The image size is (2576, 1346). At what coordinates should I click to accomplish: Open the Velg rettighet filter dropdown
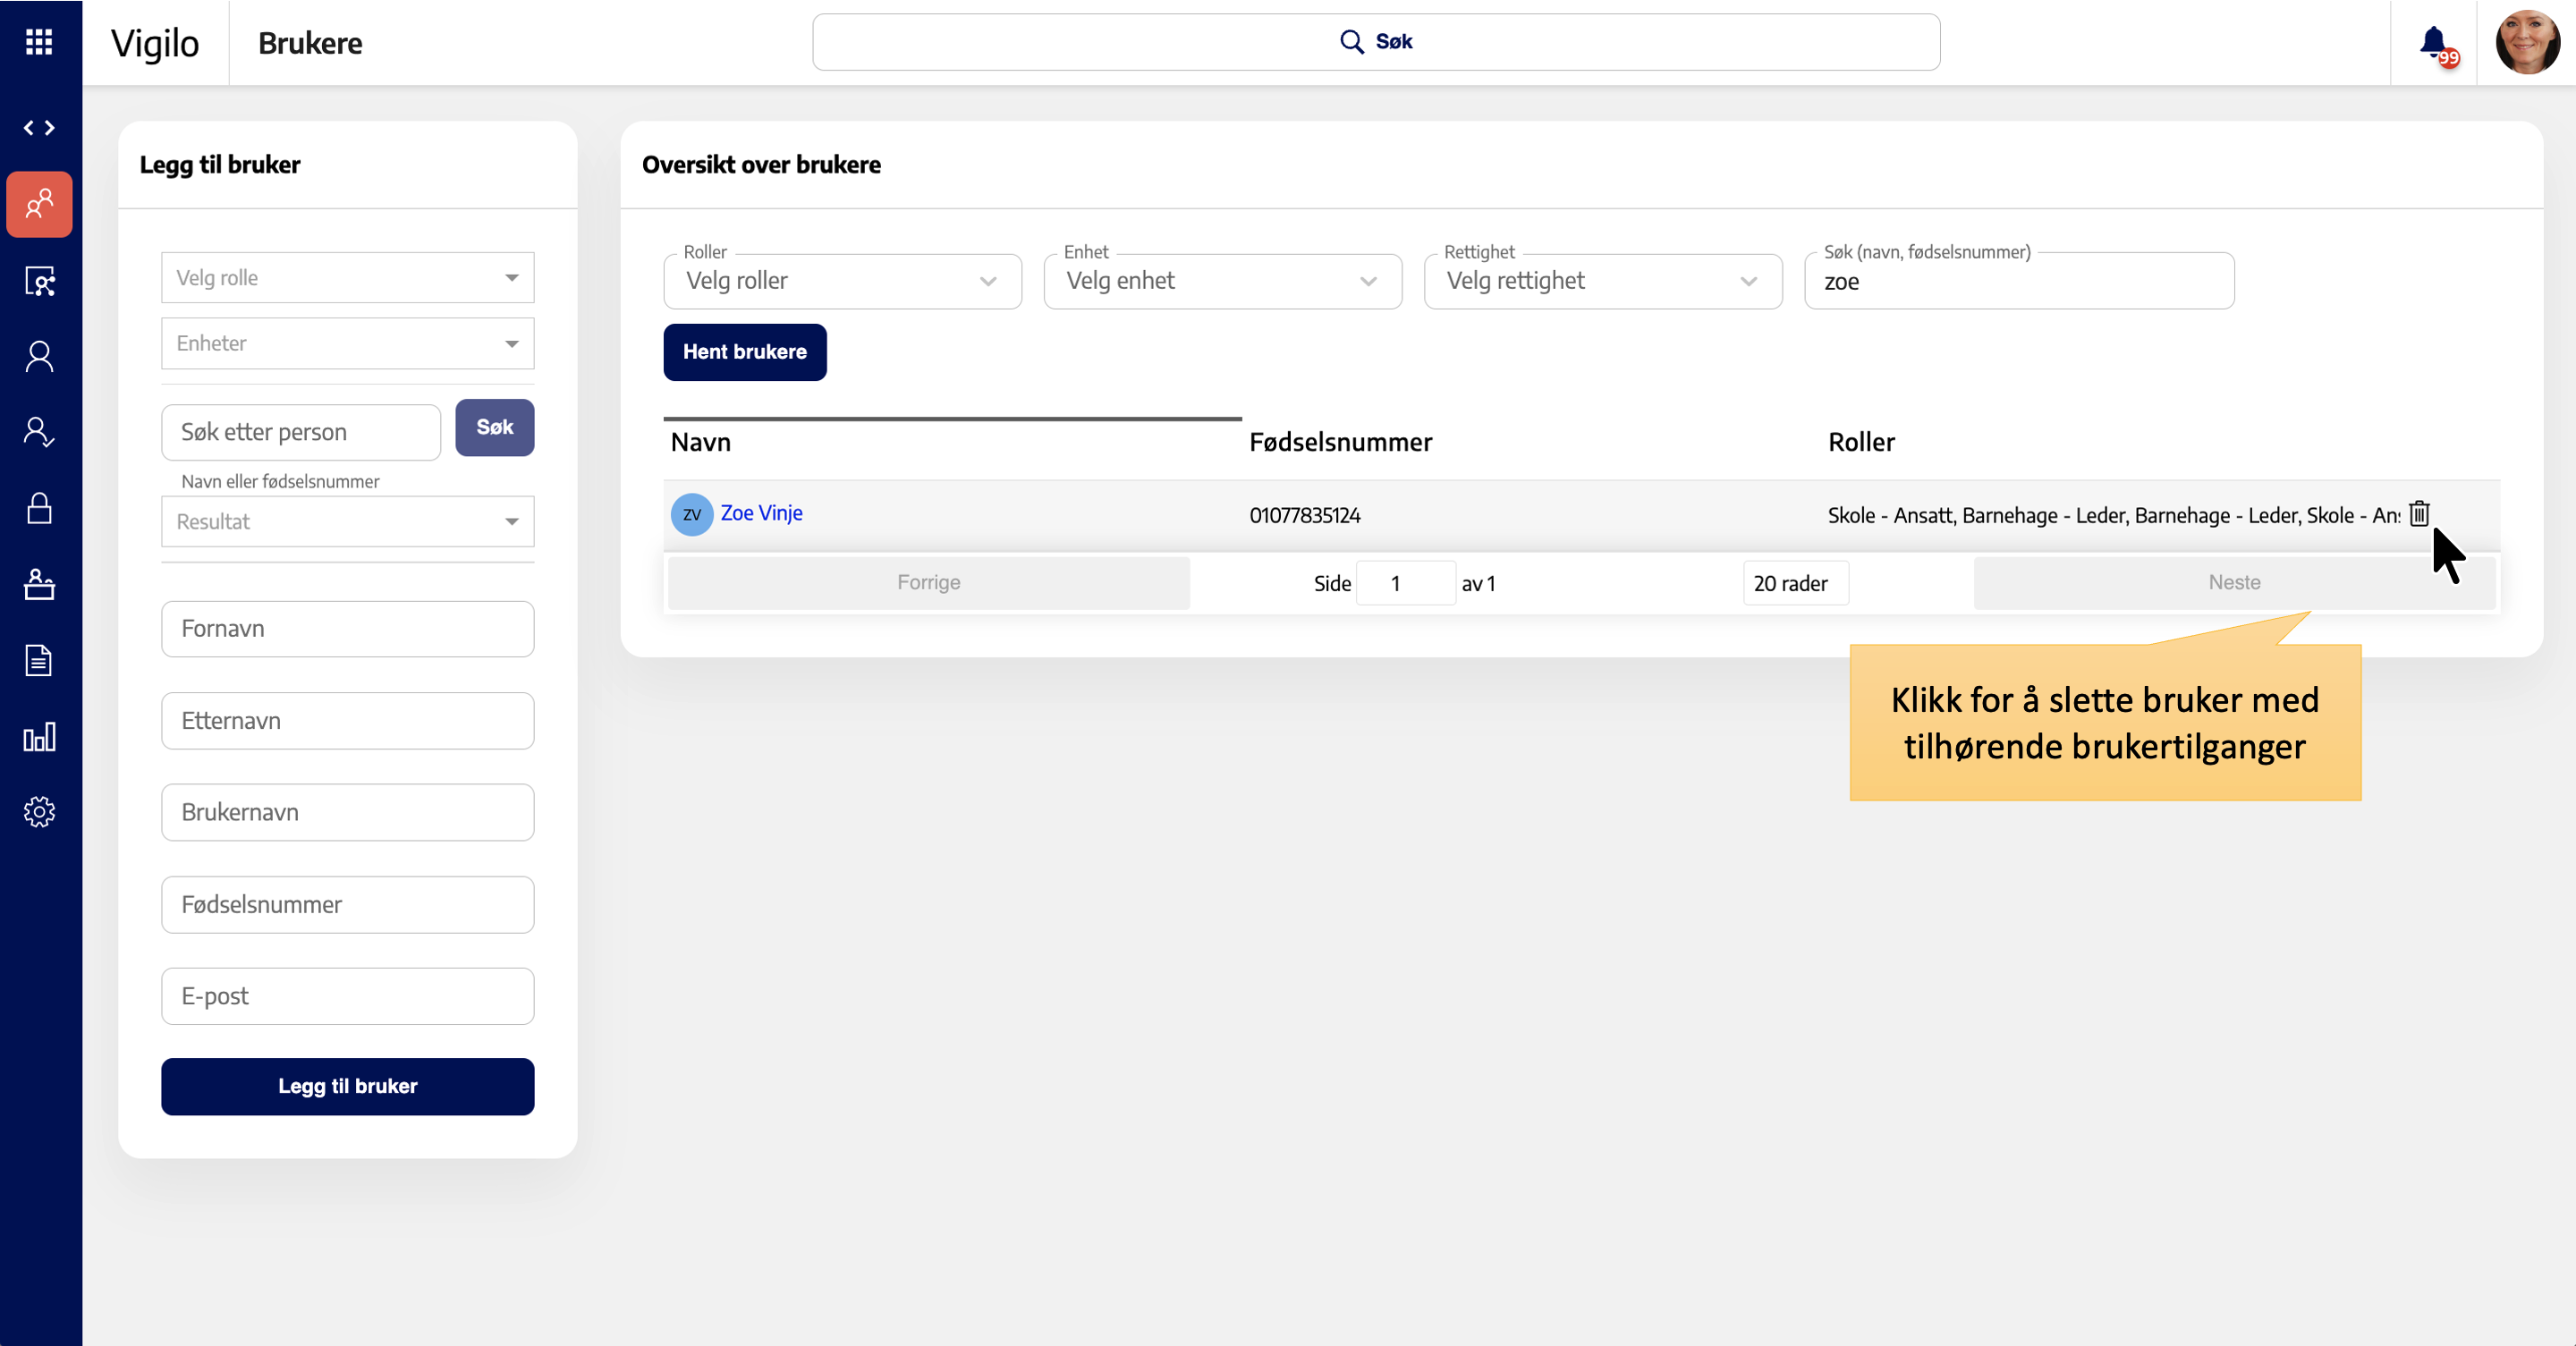pyautogui.click(x=1601, y=281)
